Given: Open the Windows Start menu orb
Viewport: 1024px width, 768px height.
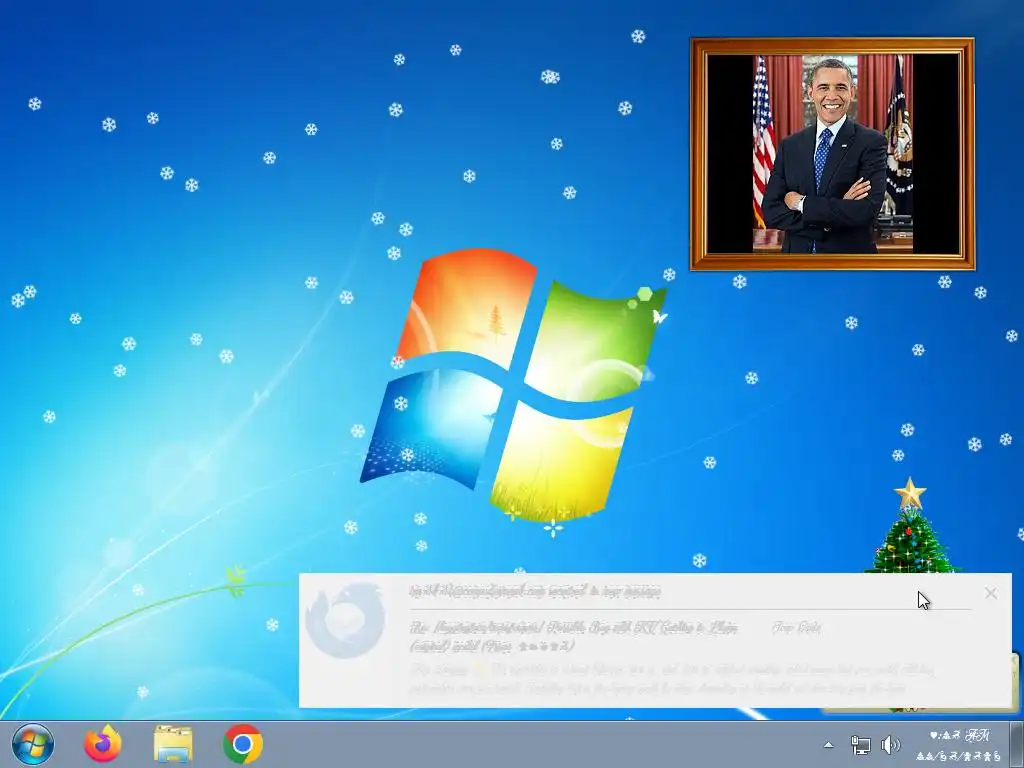Looking at the screenshot, I should 33,744.
